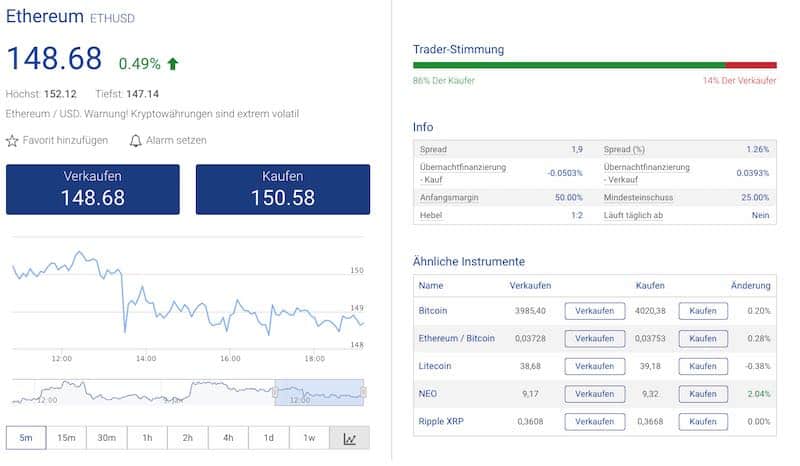
Task: Click the main Ethereum price line chart
Action: [x=188, y=293]
